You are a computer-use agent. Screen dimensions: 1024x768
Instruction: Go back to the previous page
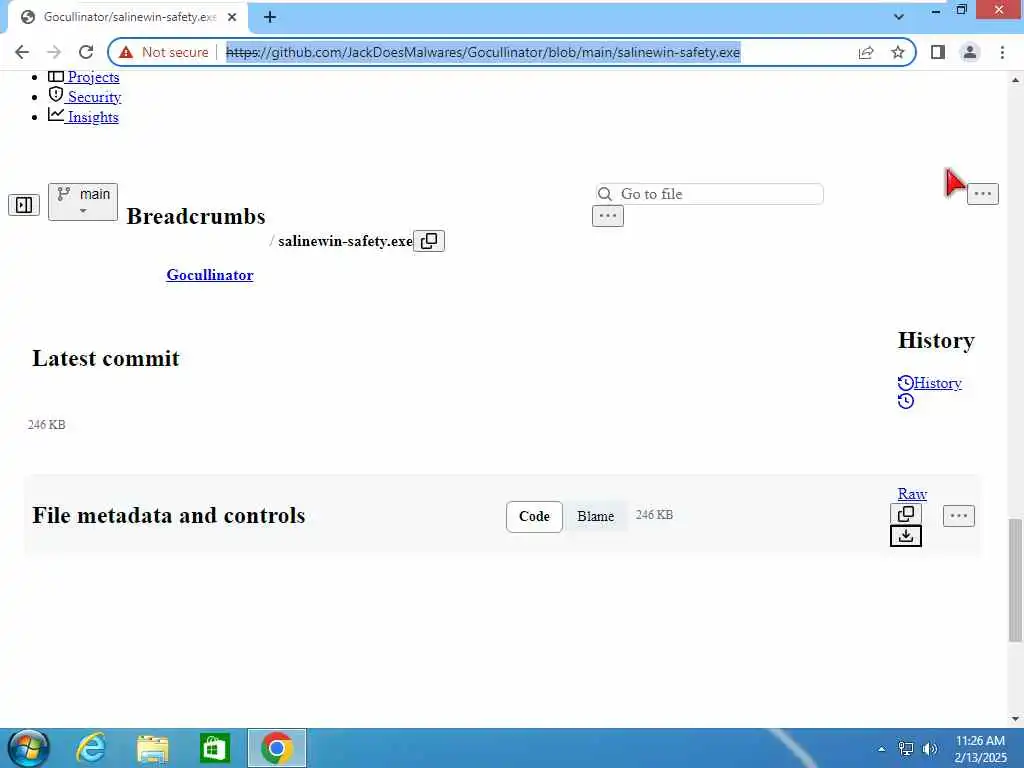(x=22, y=52)
